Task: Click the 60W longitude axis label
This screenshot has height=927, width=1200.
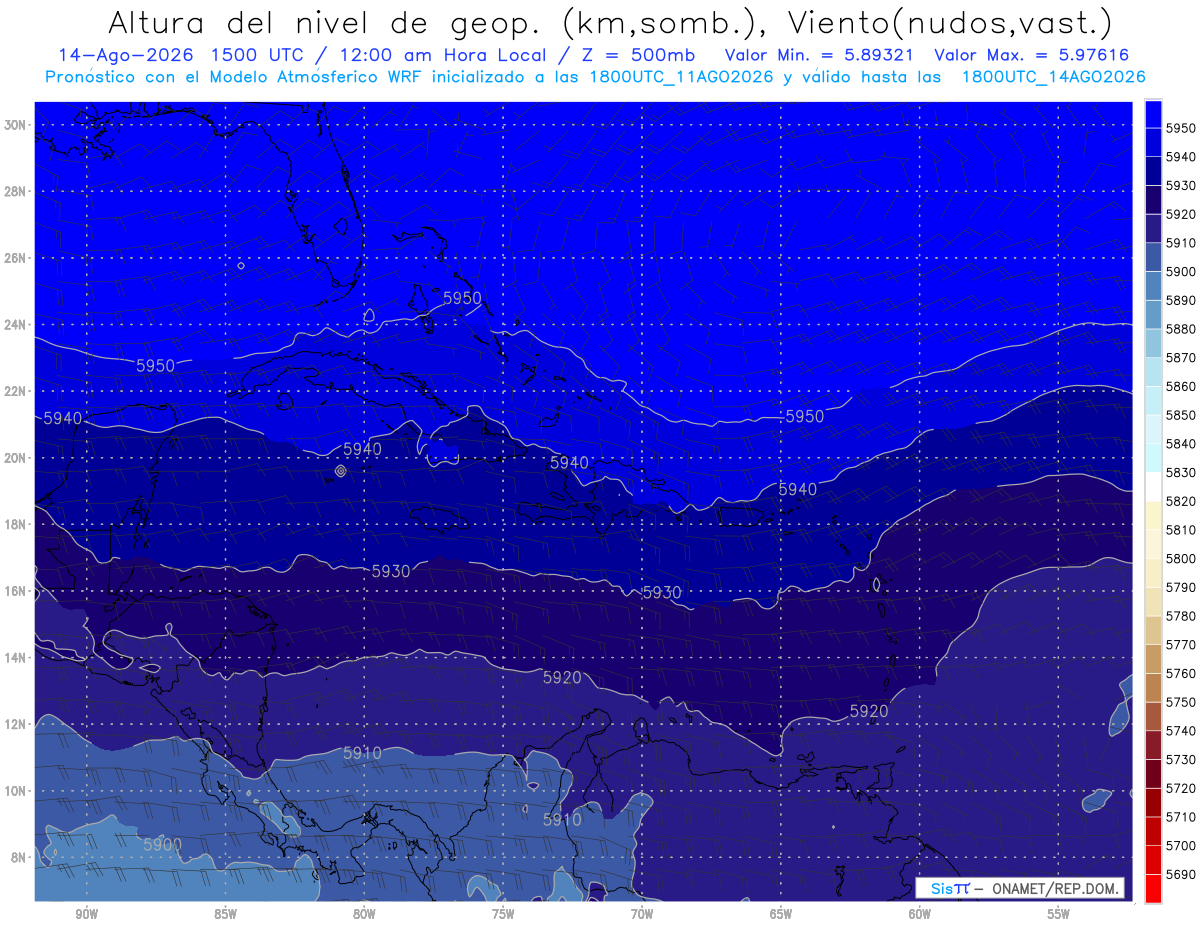Action: tap(920, 914)
